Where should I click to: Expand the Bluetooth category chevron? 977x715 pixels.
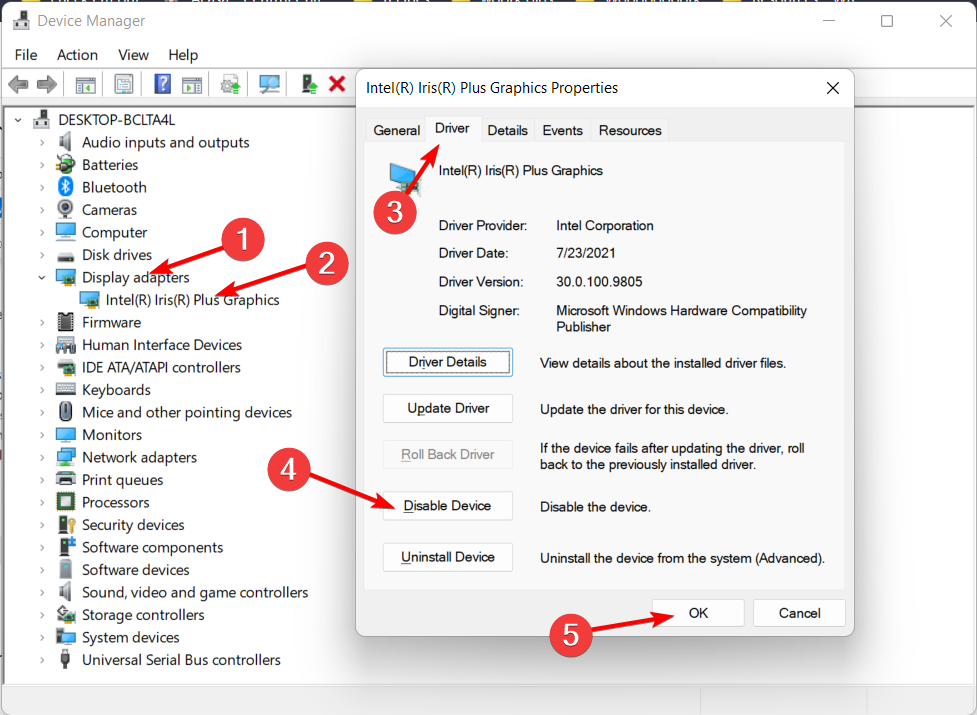pyautogui.click(x=42, y=187)
